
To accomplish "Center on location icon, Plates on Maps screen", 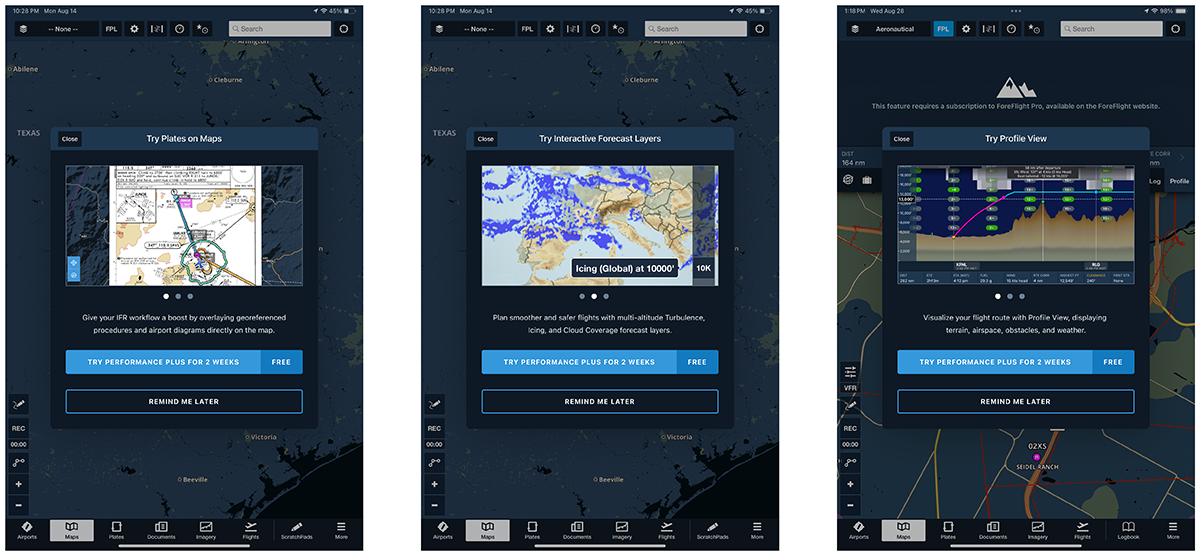I will pos(344,29).
